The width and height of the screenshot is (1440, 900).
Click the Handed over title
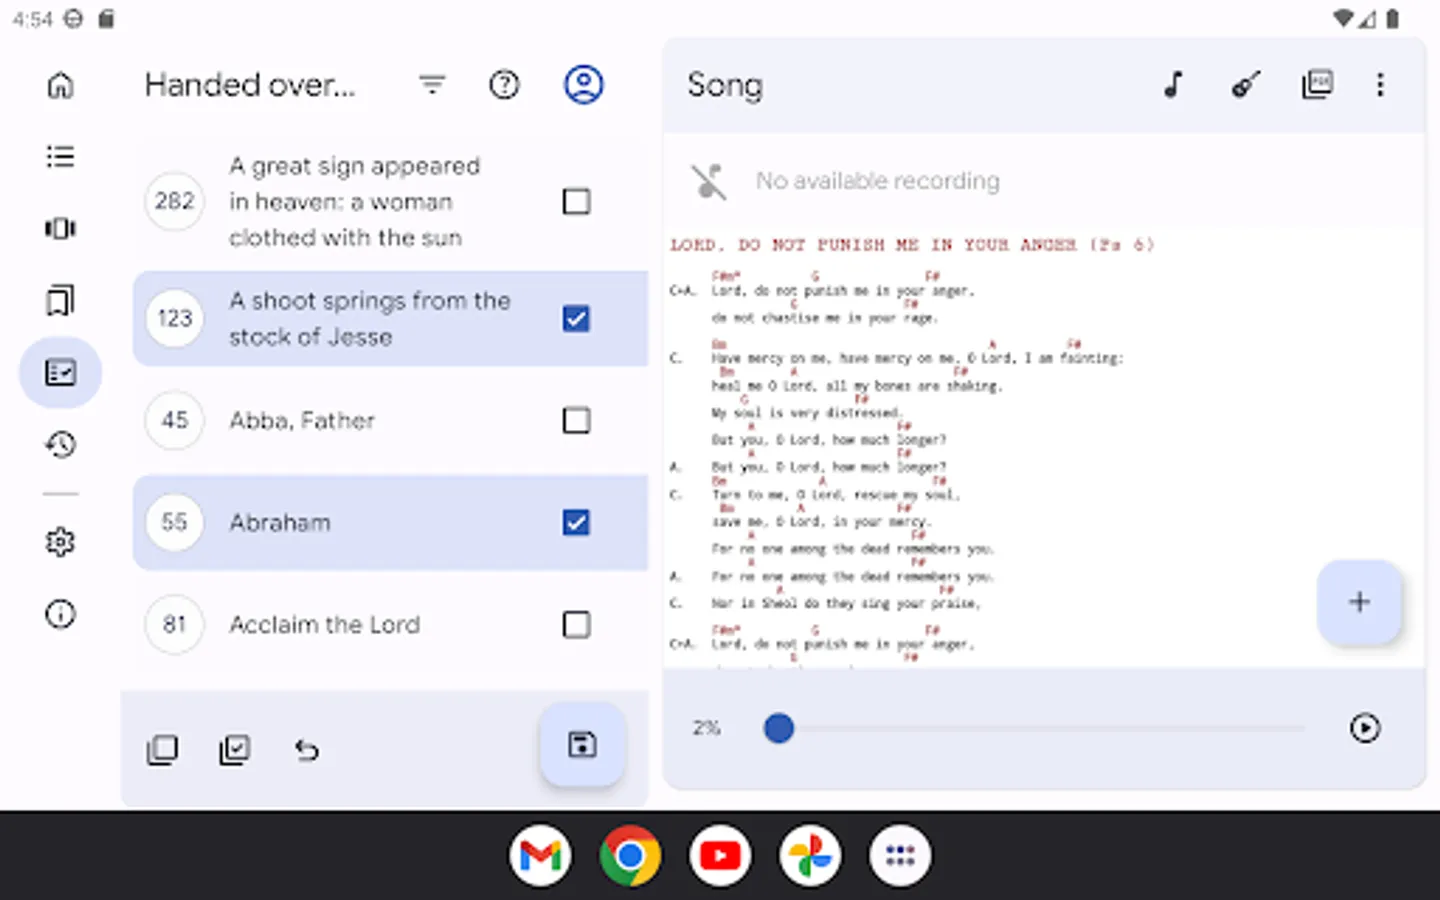(x=250, y=85)
